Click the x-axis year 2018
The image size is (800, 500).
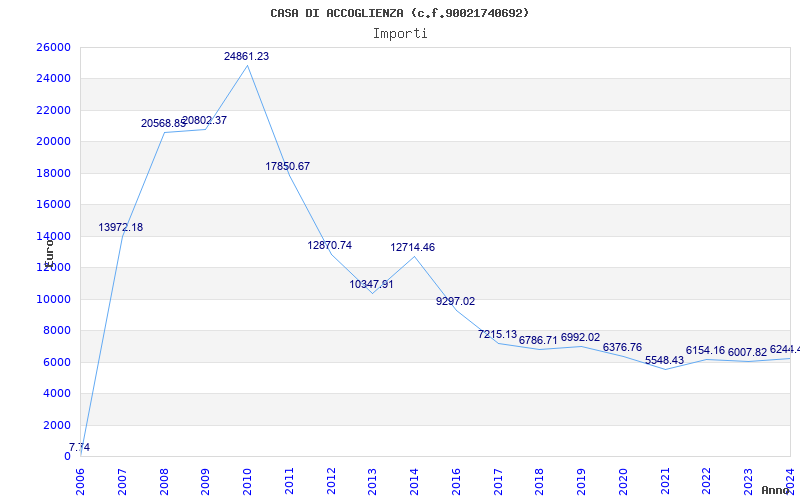[x=540, y=482]
